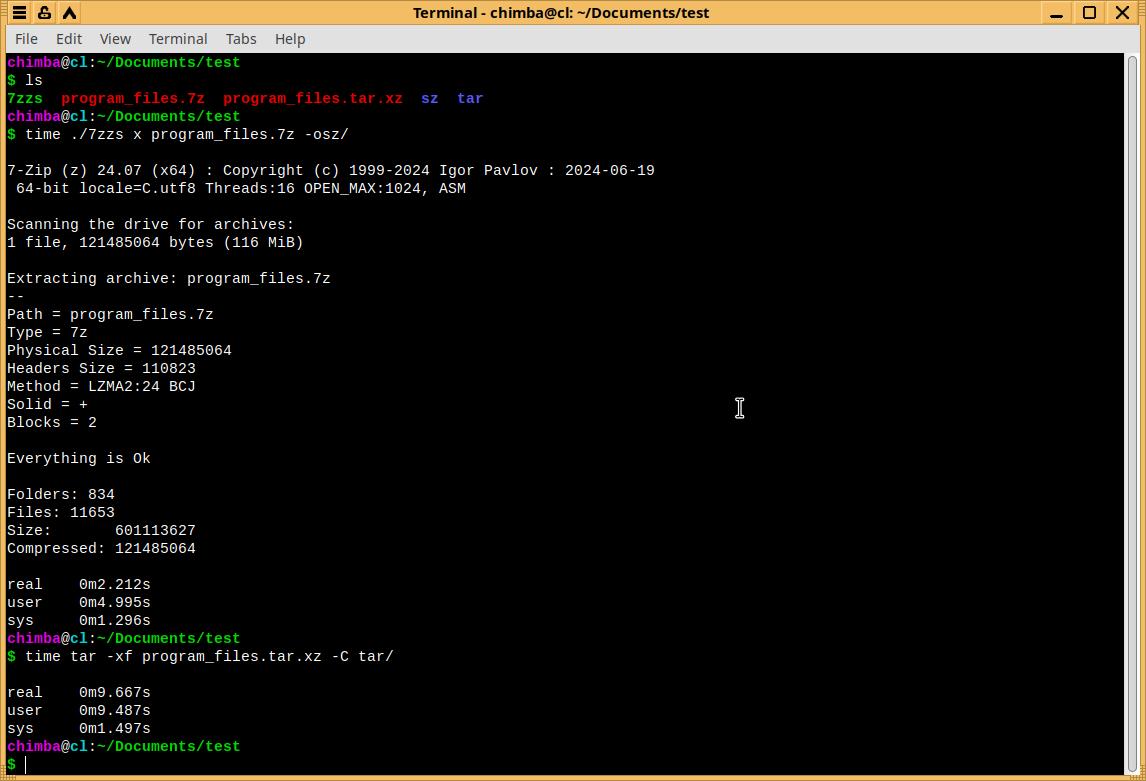Click the window title 'Terminal - chimba@cl: ~/Documents/test'

click(561, 12)
